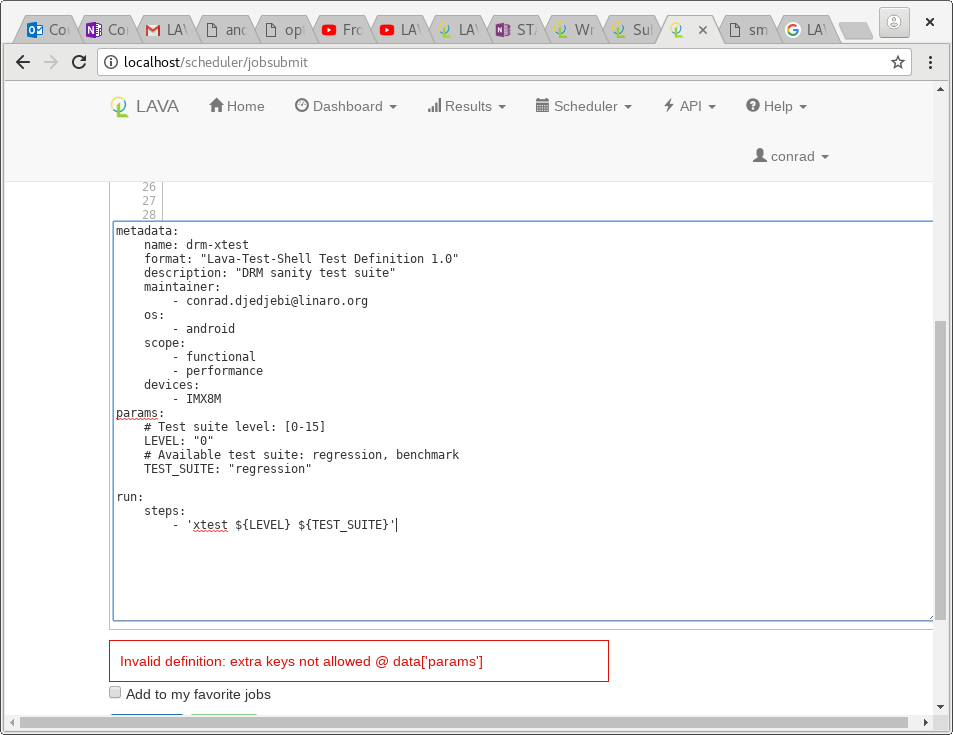This screenshot has height=735, width=953.
Task: Click the site info icon in address bar
Action: (110, 62)
